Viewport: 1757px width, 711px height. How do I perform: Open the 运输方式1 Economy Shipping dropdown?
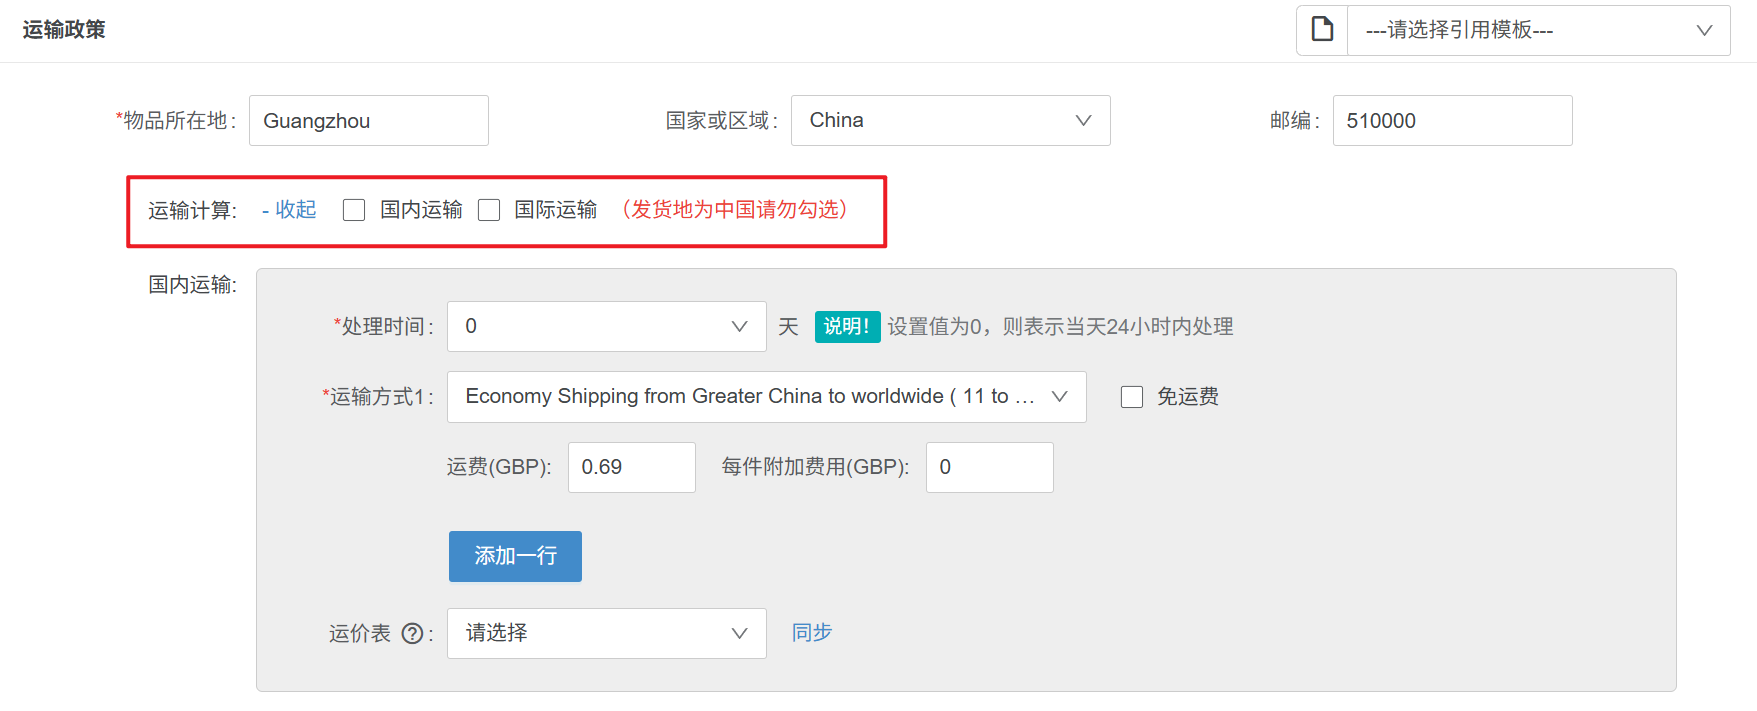[766, 397]
